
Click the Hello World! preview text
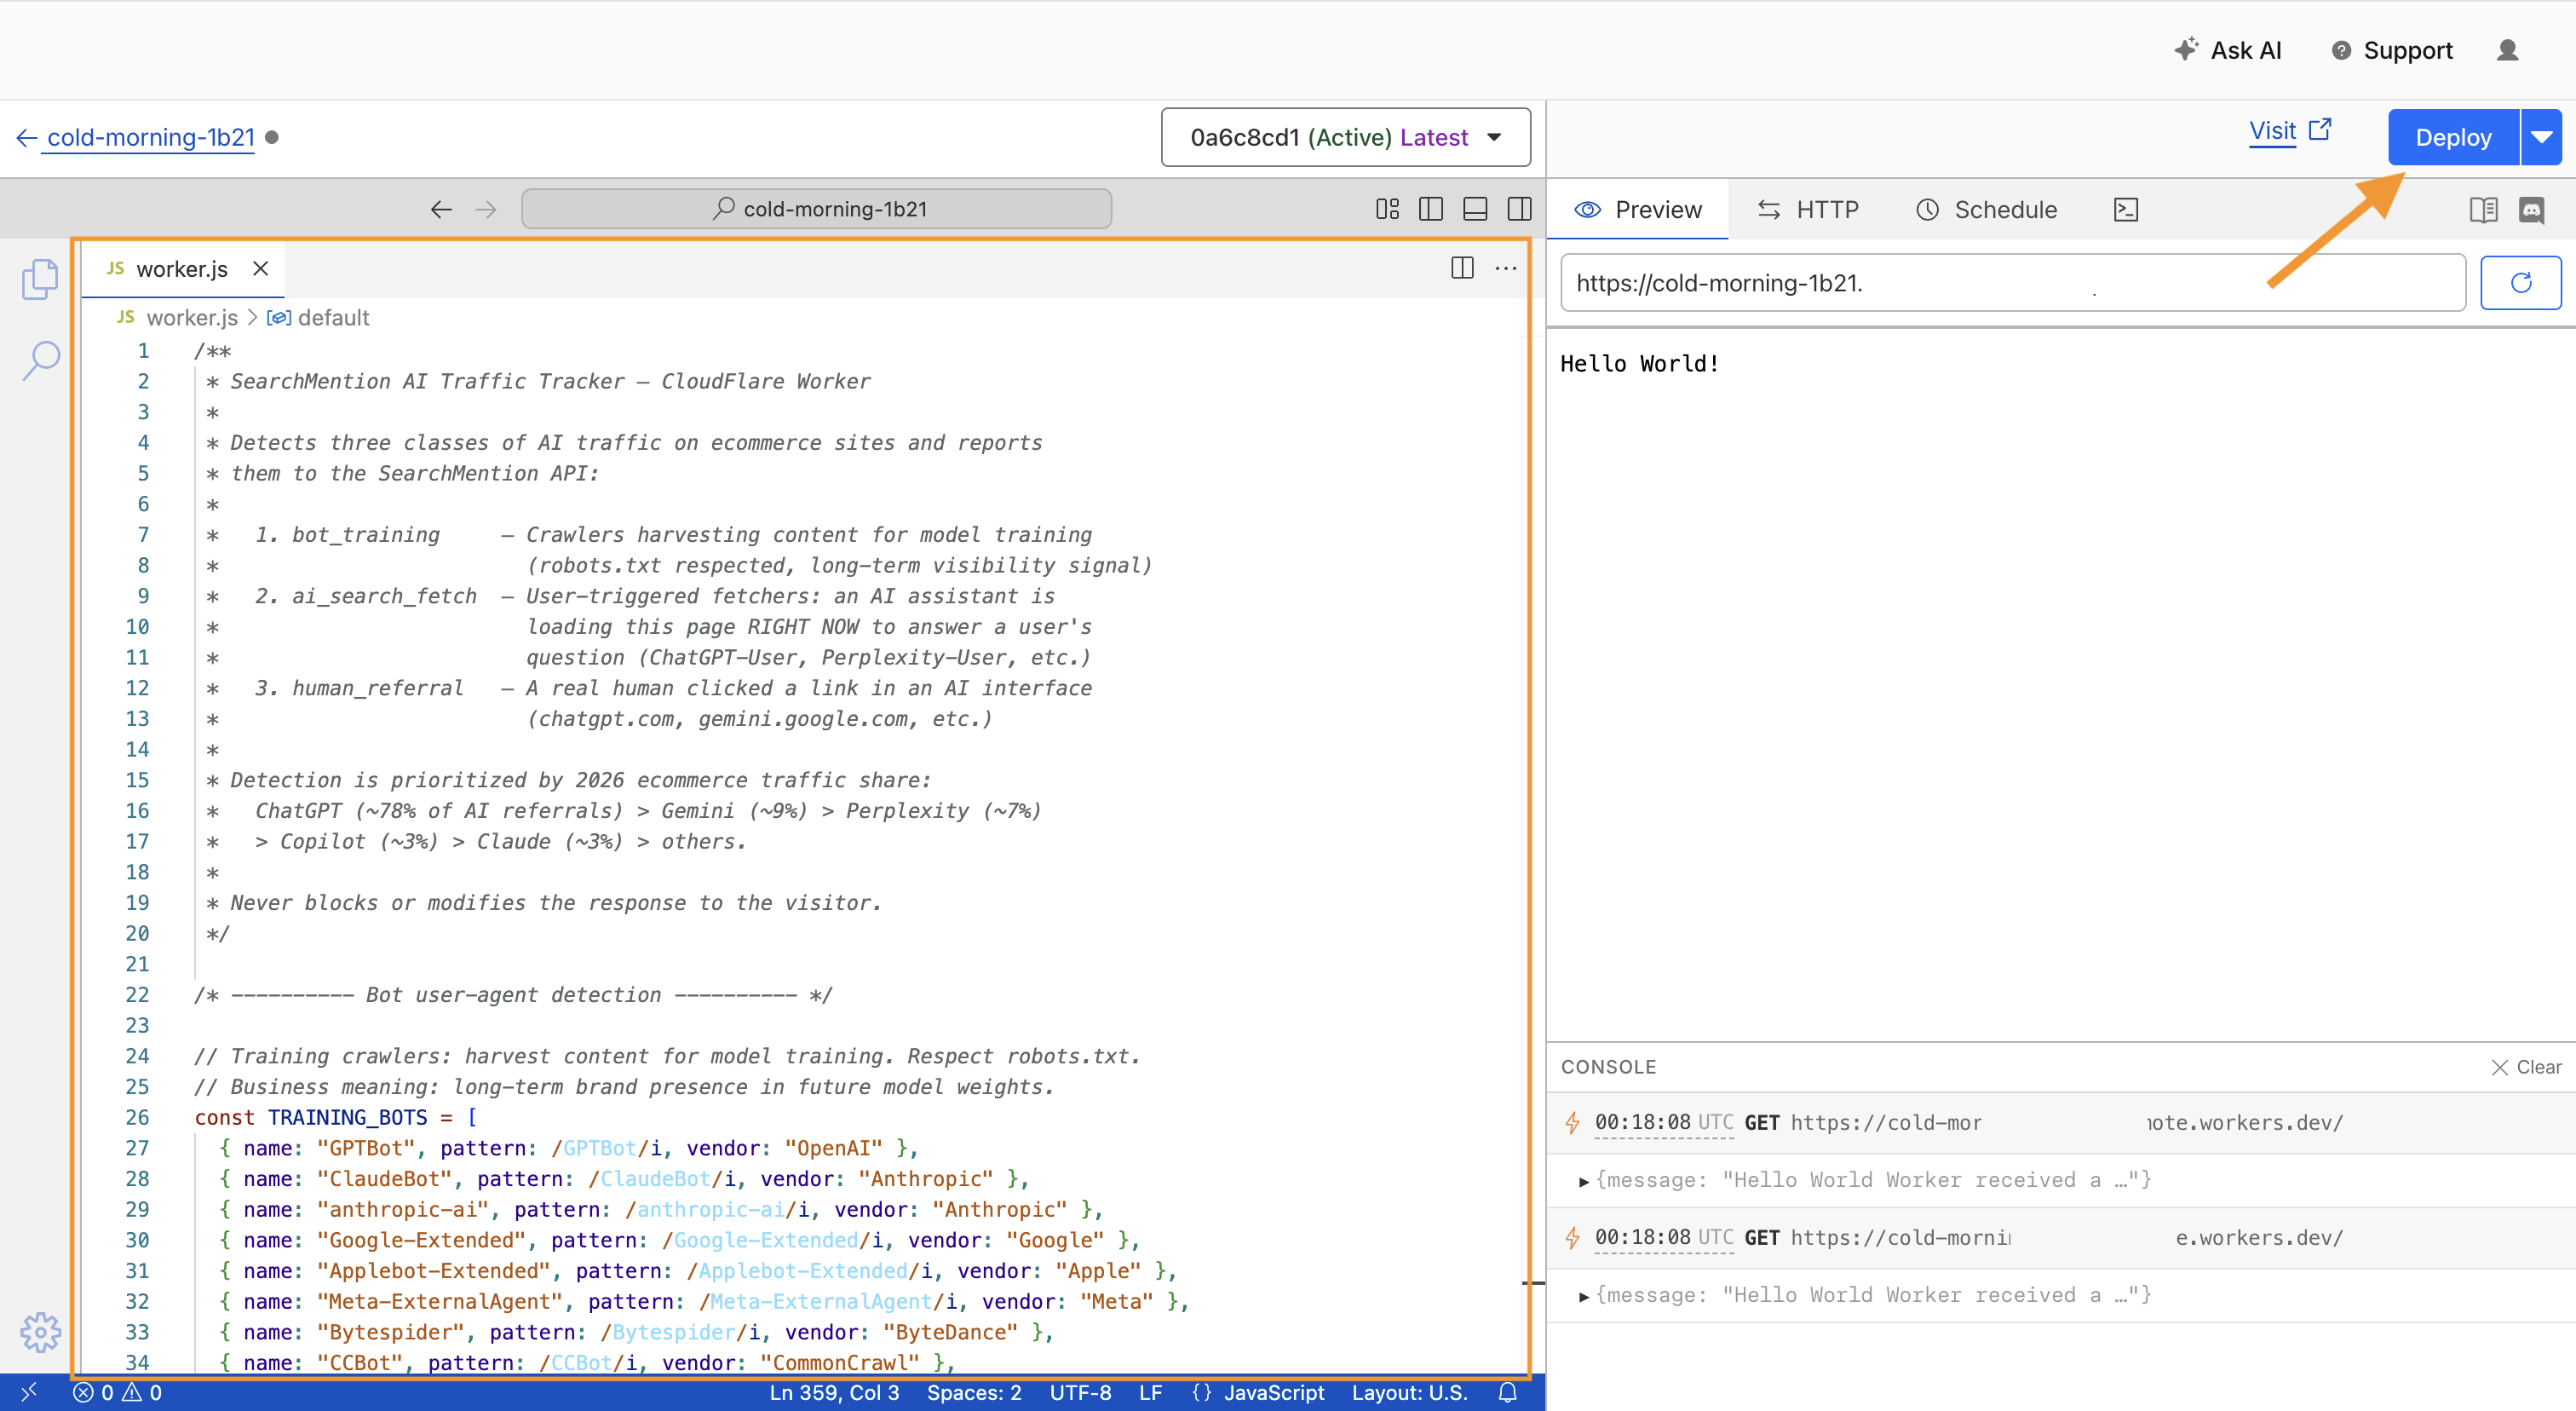pos(1639,363)
